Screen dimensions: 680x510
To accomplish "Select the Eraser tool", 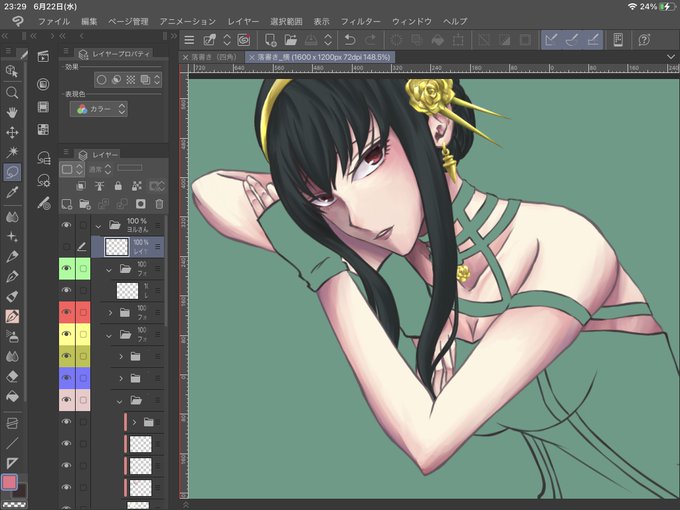I will coord(12,376).
